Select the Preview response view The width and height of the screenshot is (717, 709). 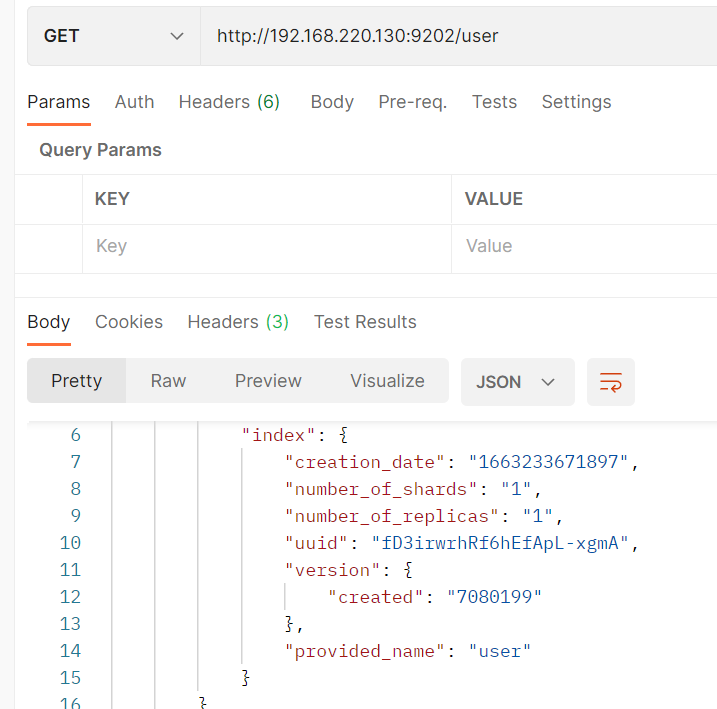(x=268, y=381)
